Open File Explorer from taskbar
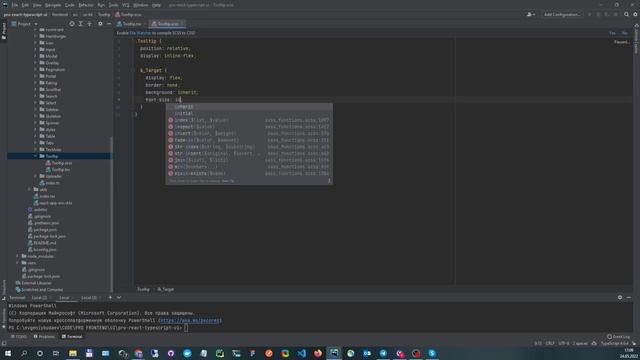This screenshot has height=360, width=640. click(73, 353)
